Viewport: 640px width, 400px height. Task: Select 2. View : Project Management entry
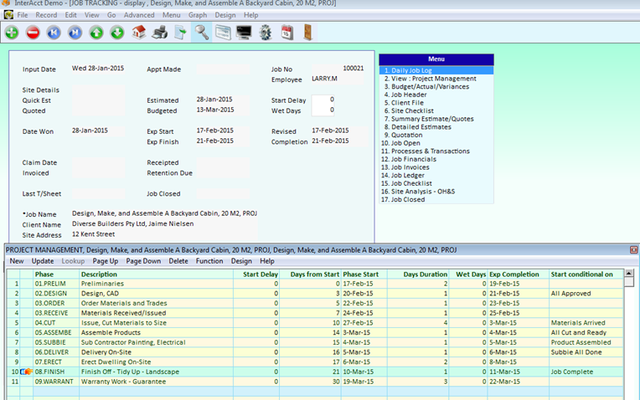click(x=436, y=78)
